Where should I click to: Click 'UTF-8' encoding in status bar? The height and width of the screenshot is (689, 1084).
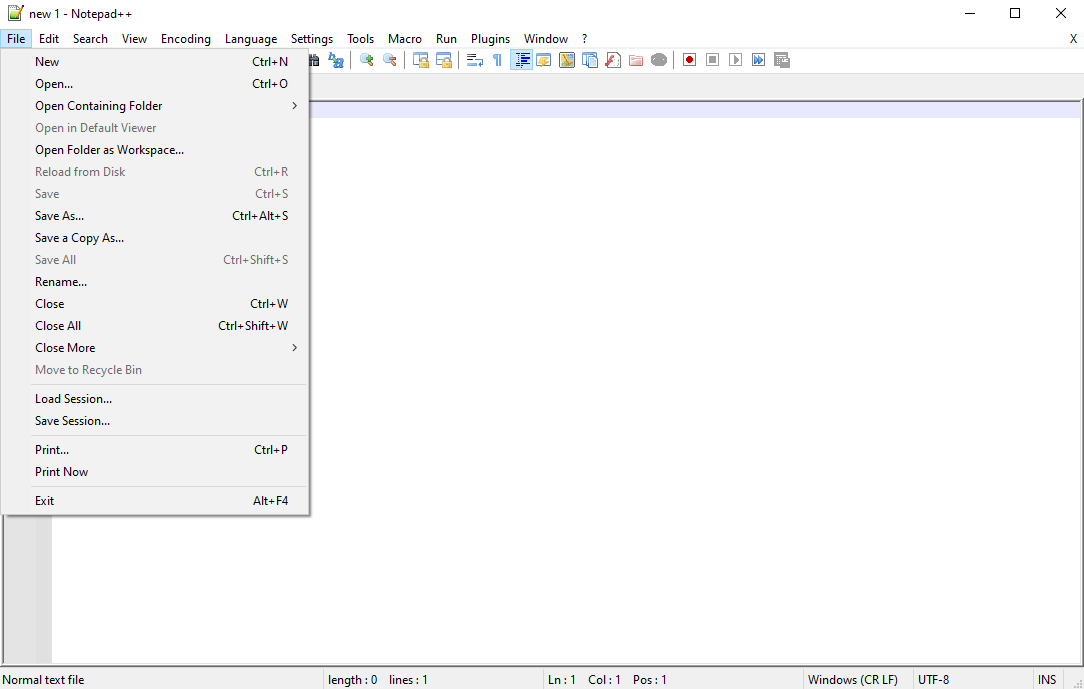[x=933, y=680]
